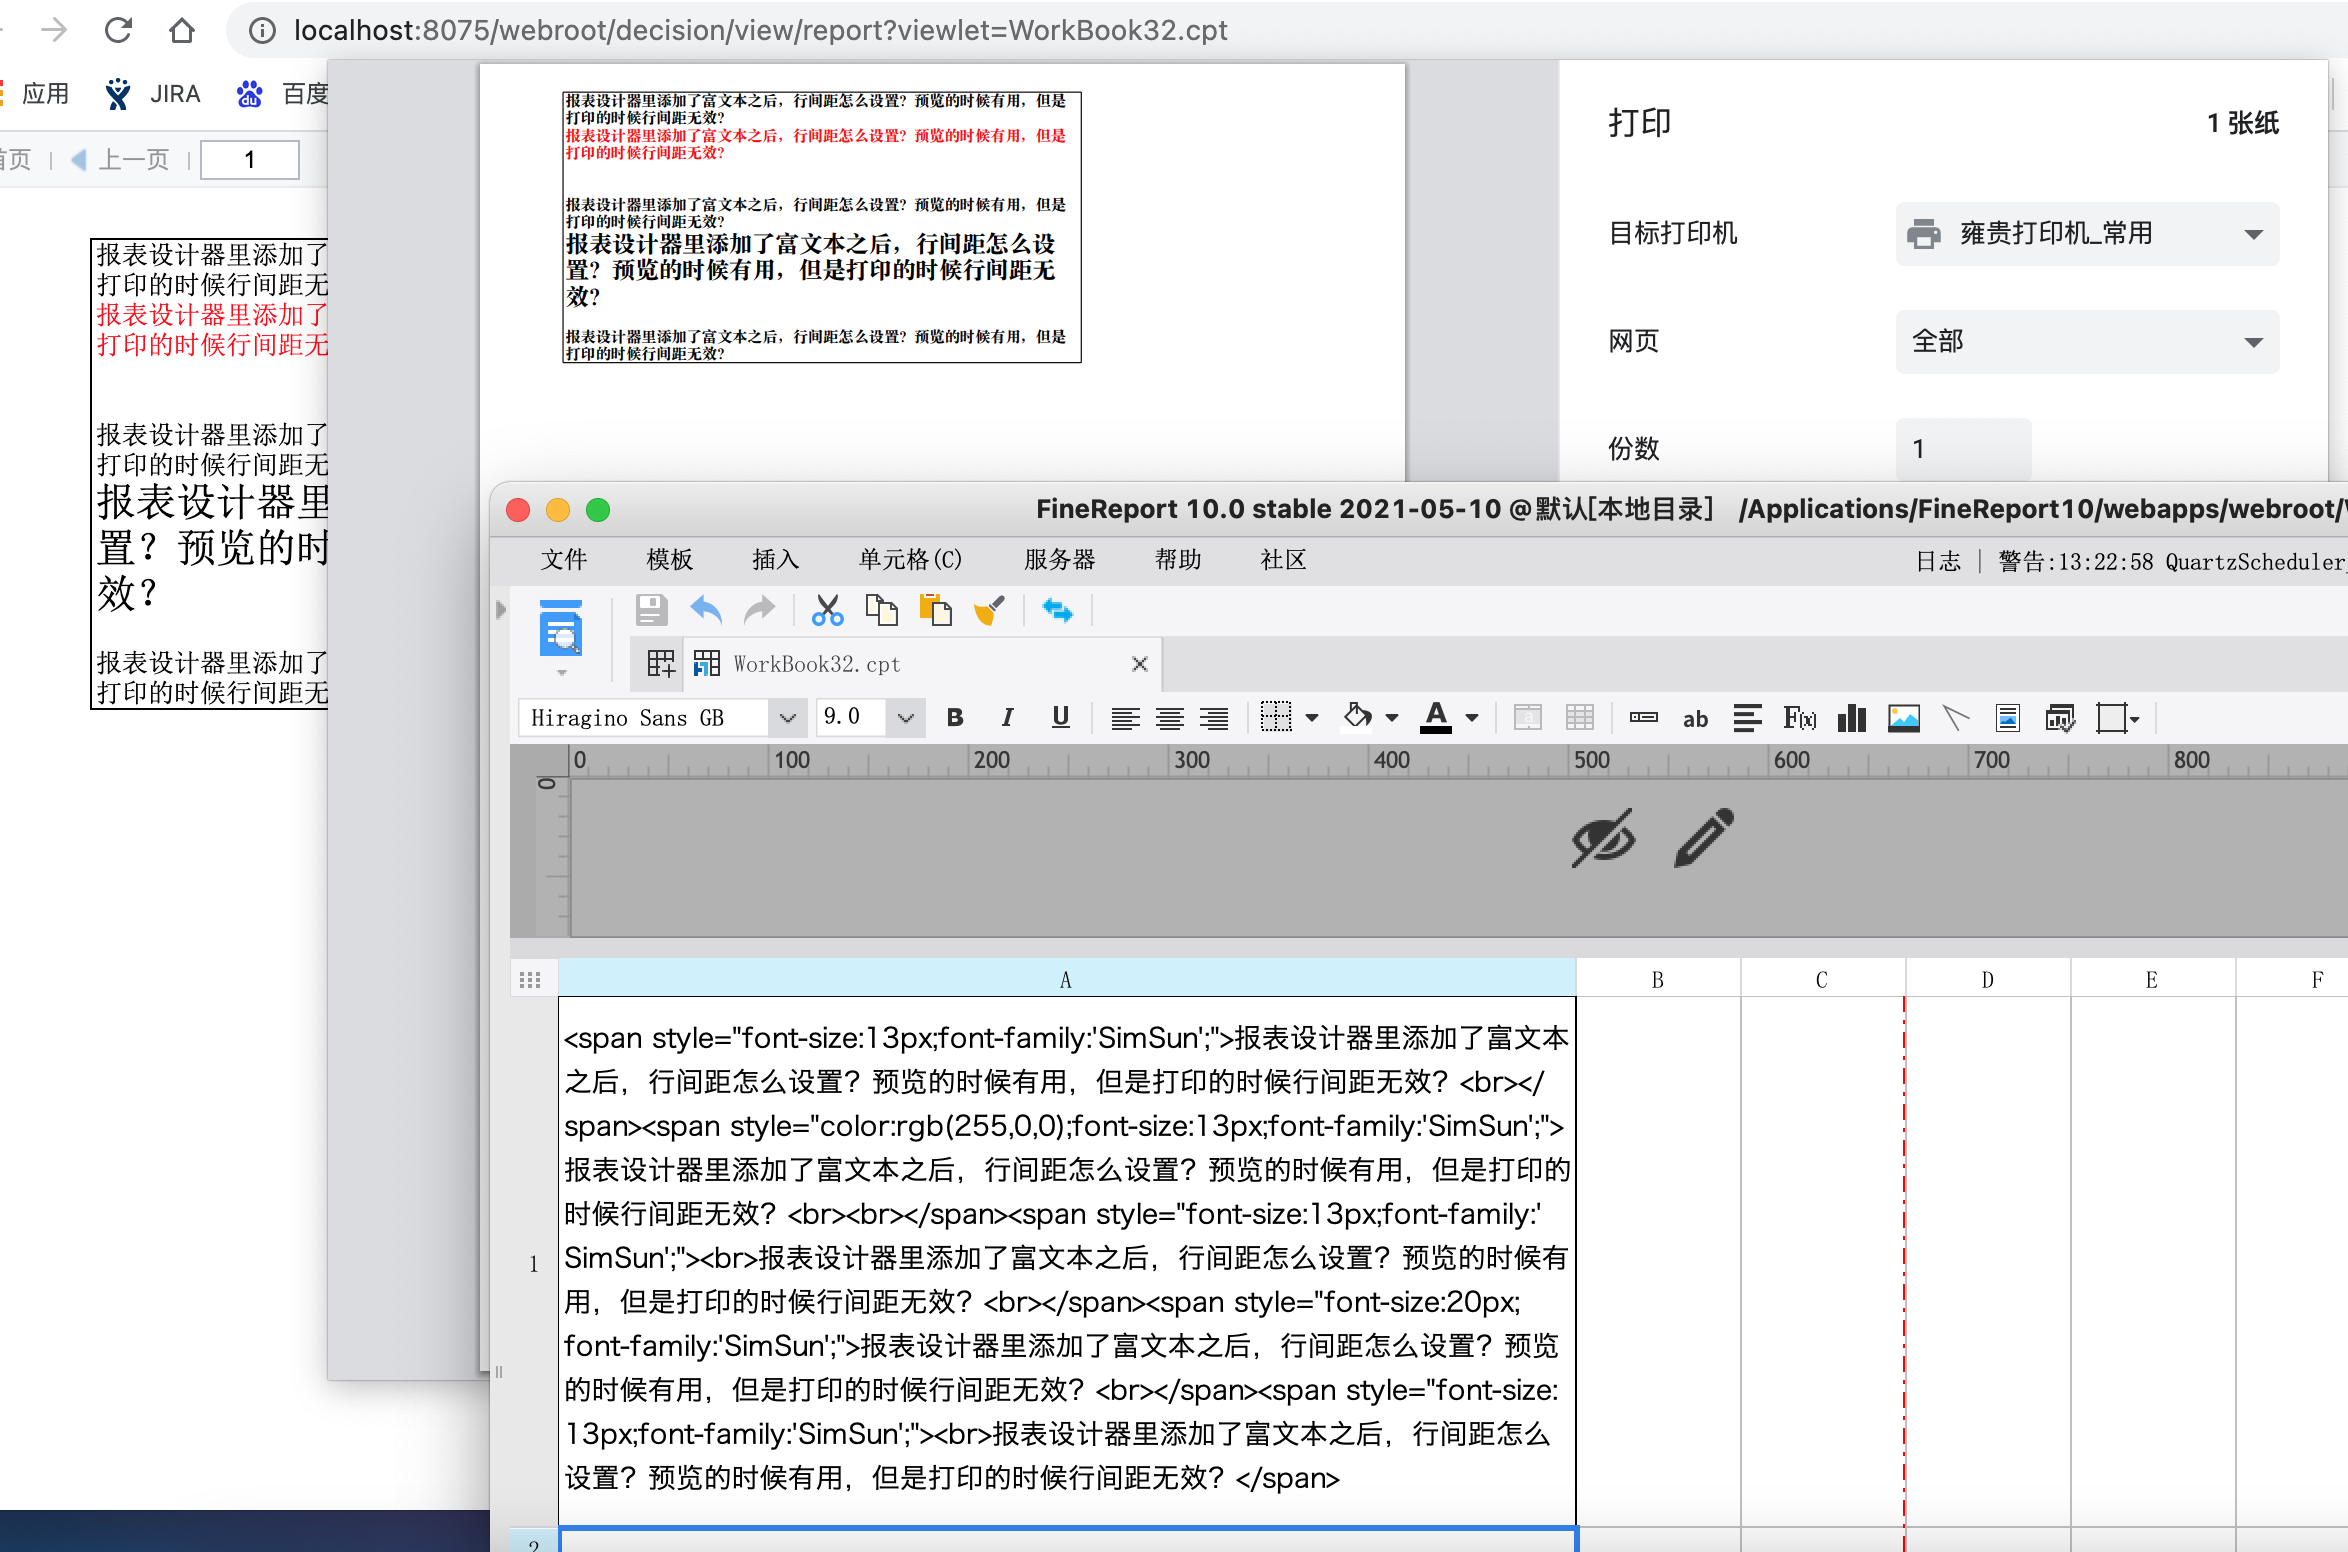Reload the browser page
Screen dimensions: 2348x1552
[x=118, y=30]
